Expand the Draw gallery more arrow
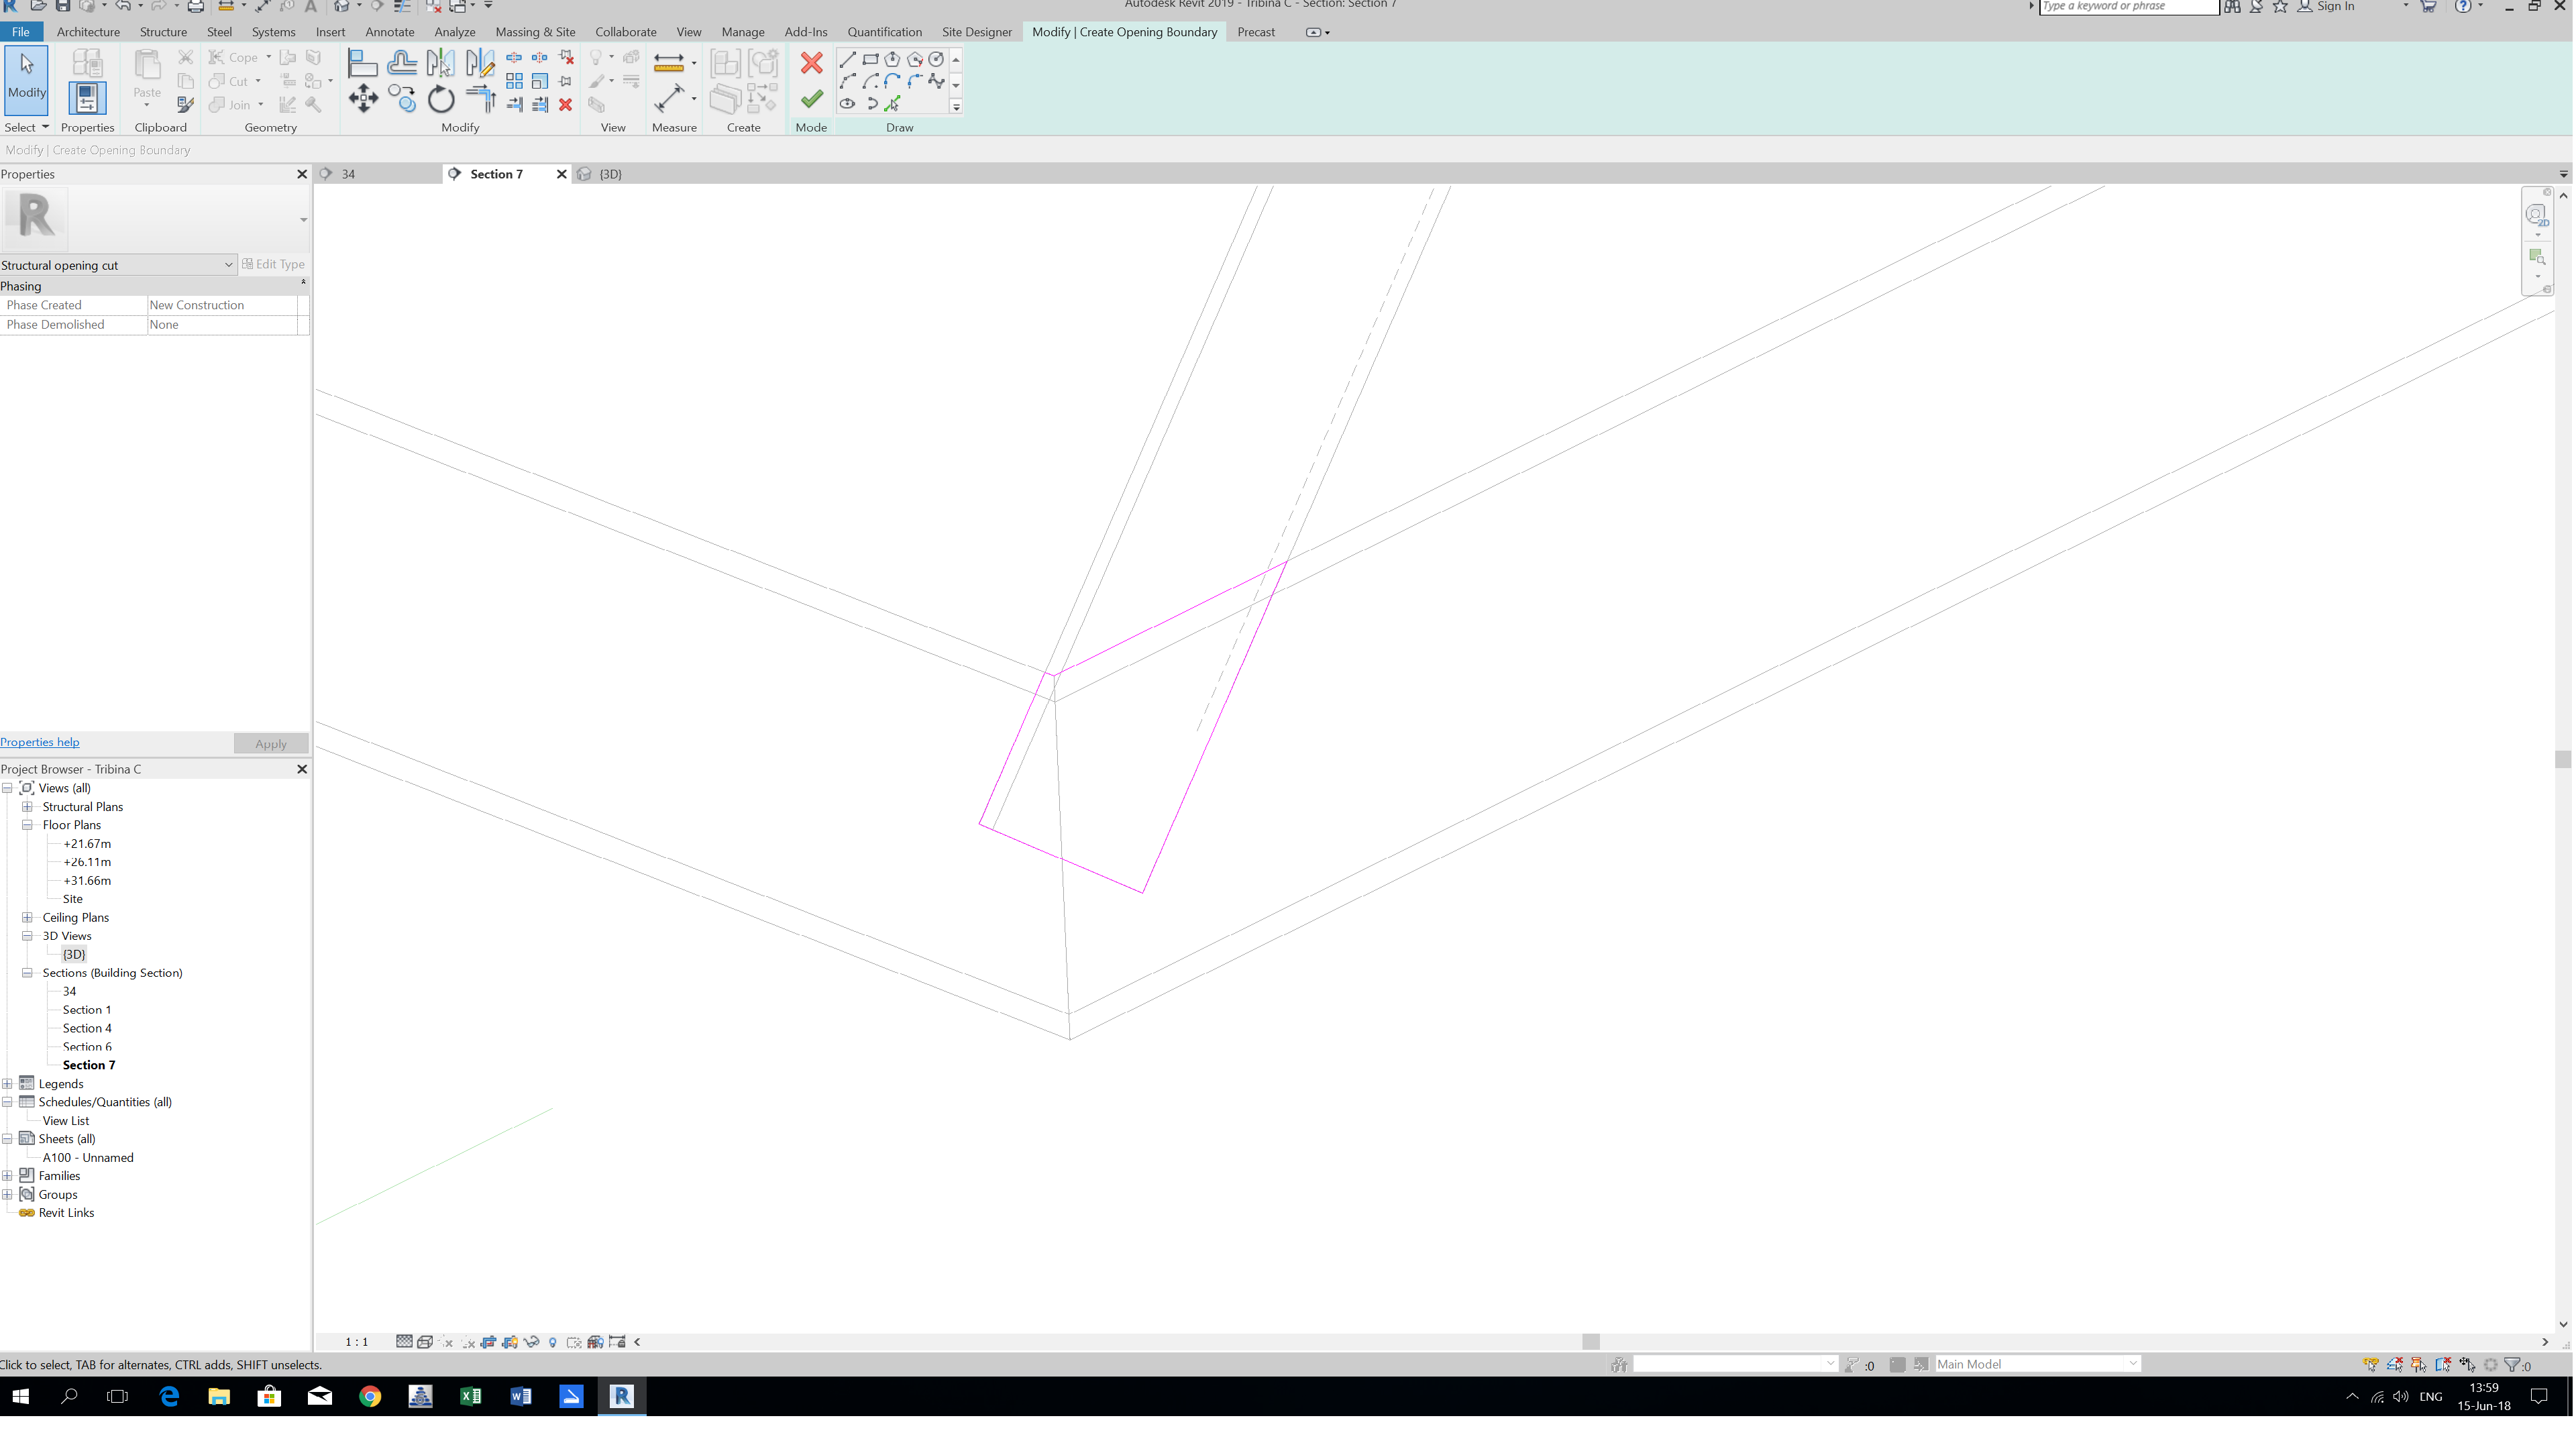 pos(956,106)
